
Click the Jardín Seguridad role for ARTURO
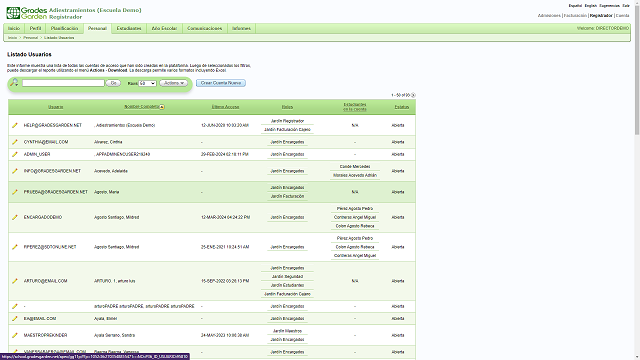(287, 277)
